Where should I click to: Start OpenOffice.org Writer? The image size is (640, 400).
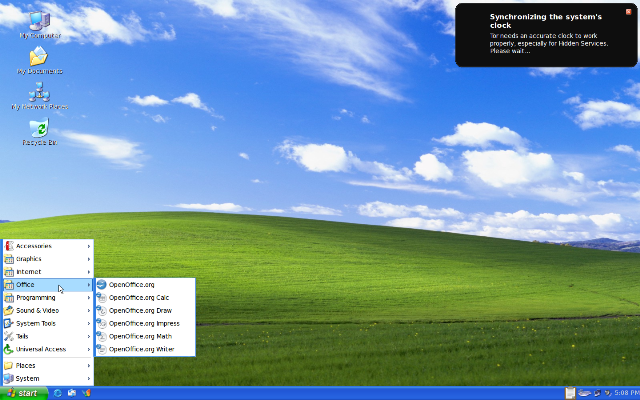145,349
